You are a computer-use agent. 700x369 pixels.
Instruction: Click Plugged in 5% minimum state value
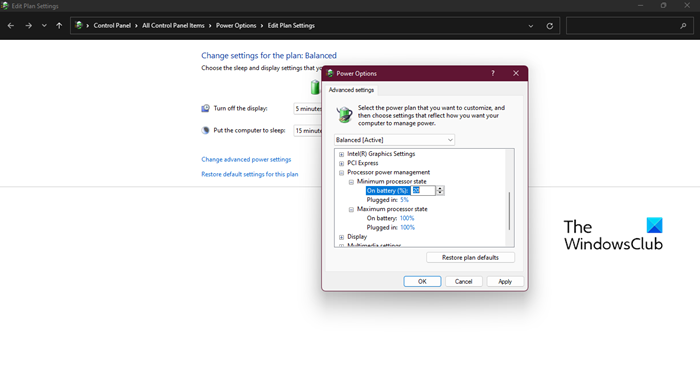coord(404,200)
